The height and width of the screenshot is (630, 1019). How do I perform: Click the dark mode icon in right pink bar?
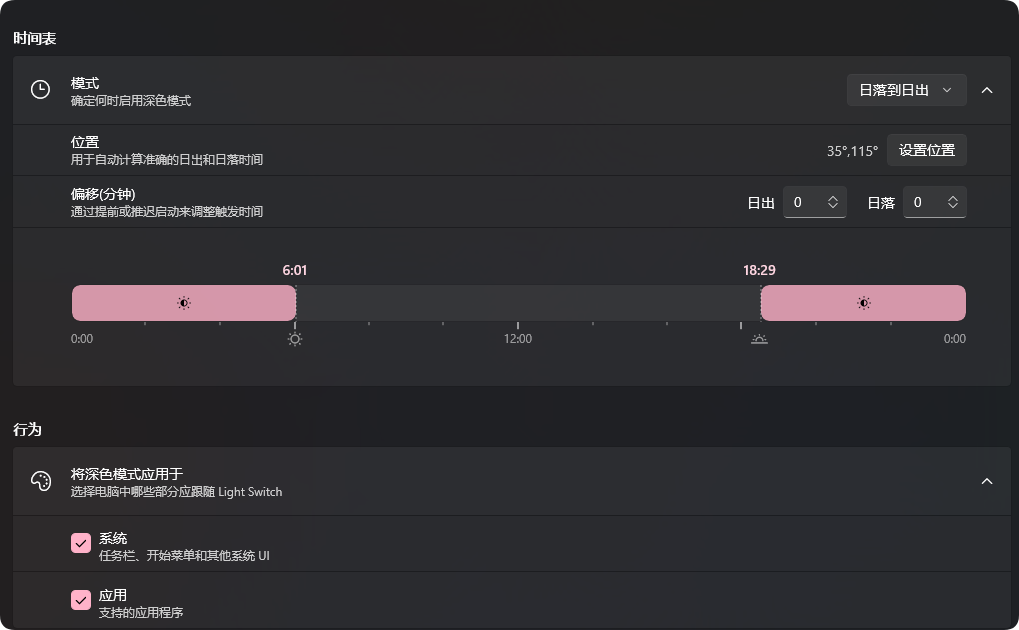point(864,303)
